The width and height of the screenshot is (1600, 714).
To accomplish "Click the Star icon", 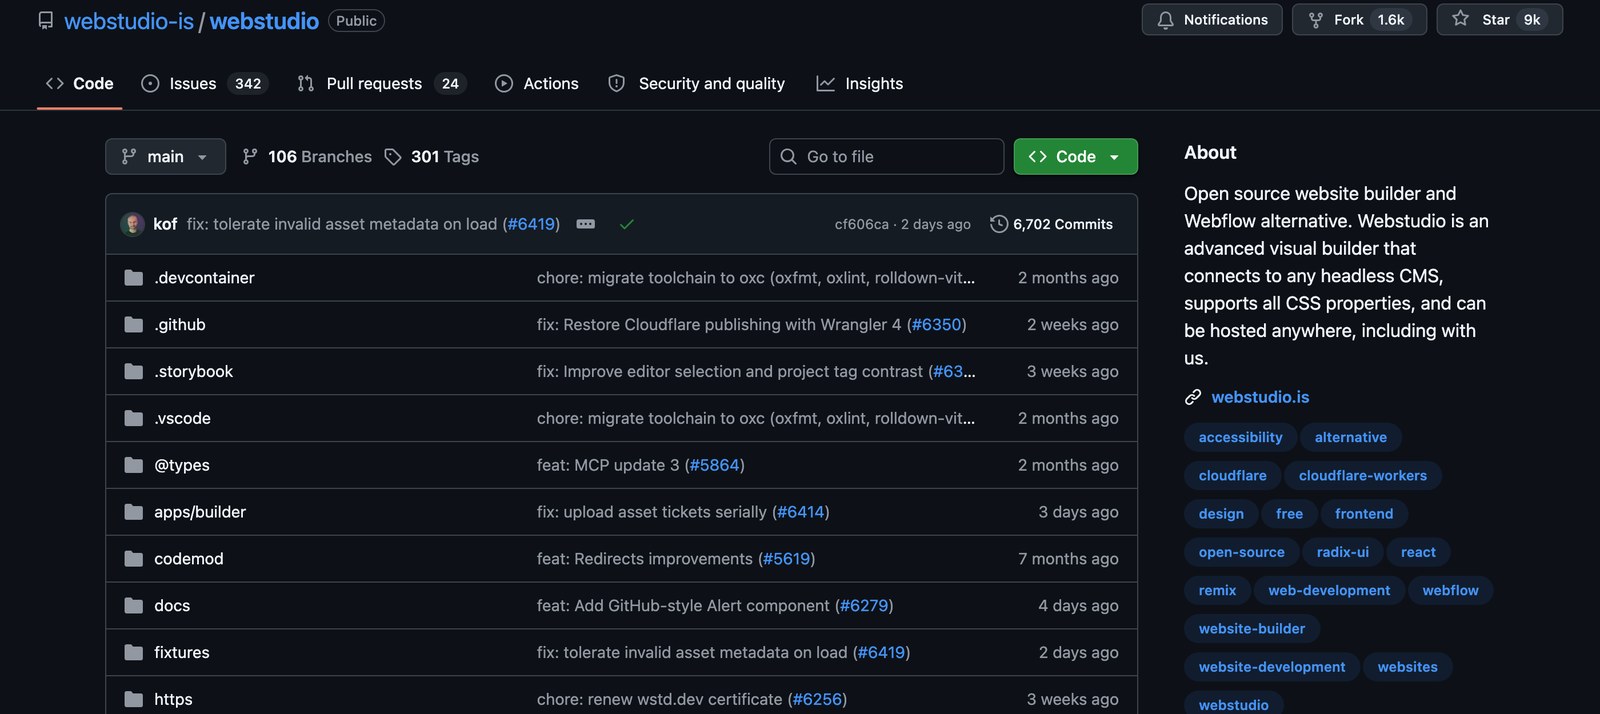I will click(1460, 19).
